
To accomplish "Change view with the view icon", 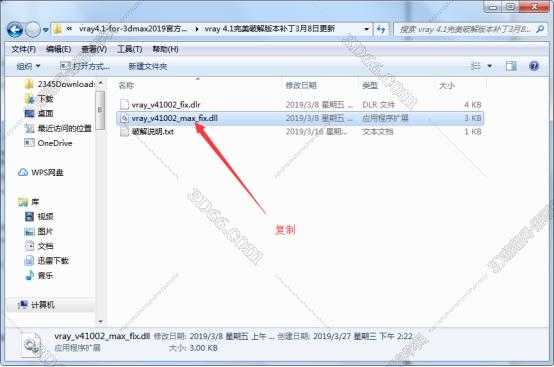I will click(x=476, y=66).
